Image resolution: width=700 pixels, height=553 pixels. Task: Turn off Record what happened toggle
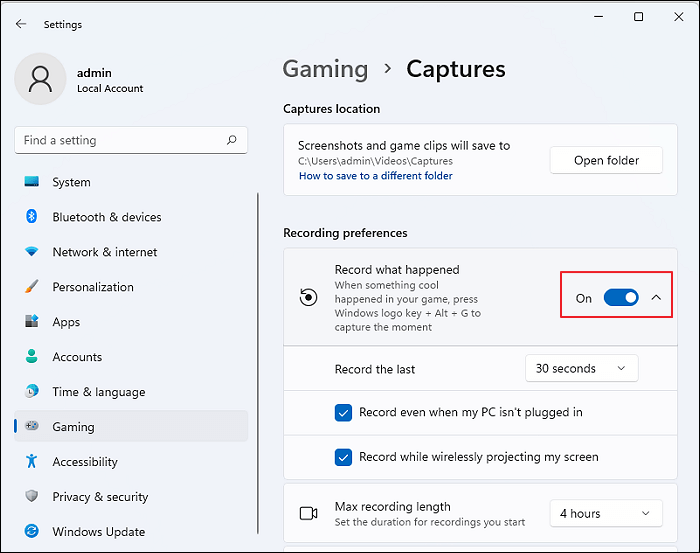coord(621,298)
